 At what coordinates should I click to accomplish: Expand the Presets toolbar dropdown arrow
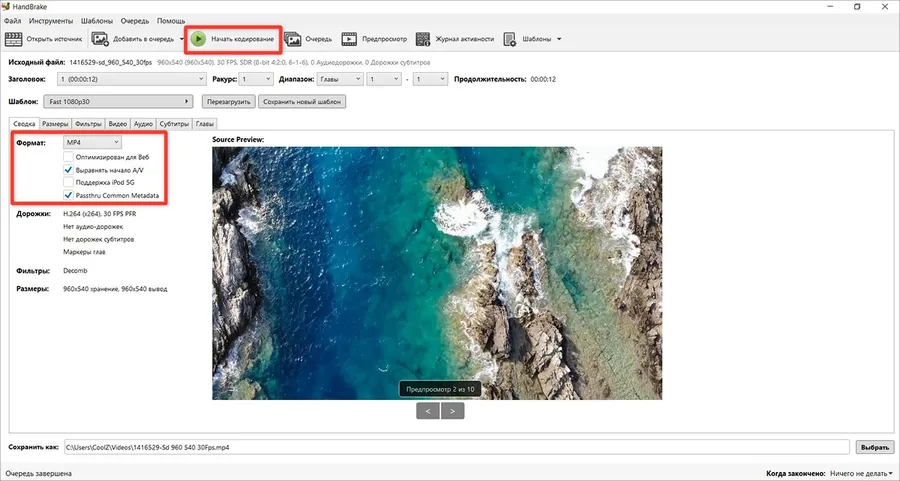[x=559, y=39]
